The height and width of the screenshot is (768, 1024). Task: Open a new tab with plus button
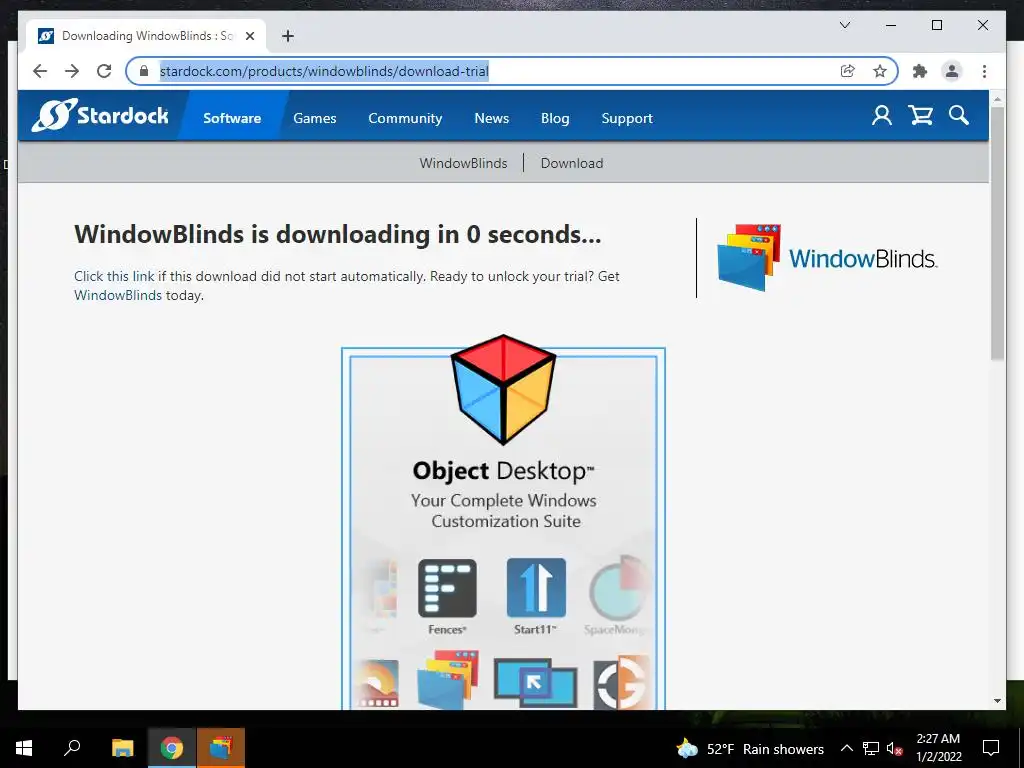[x=287, y=36]
